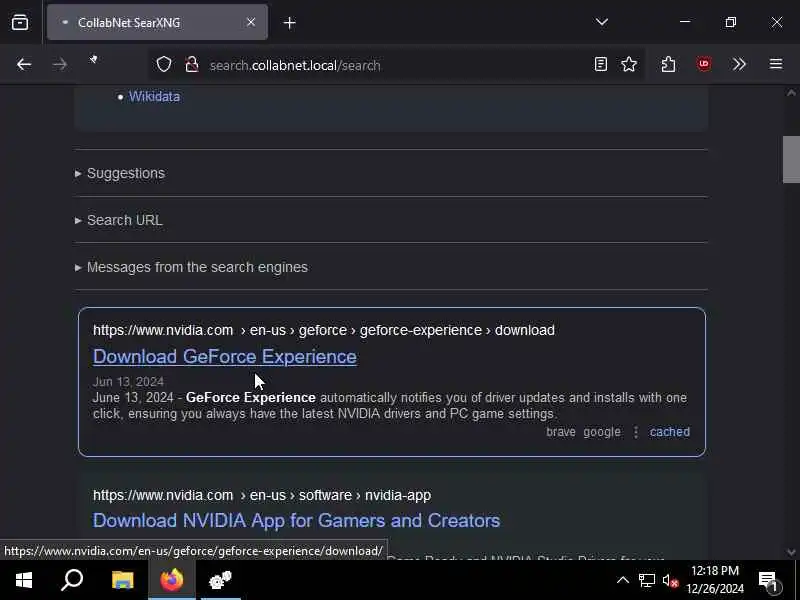Open the extensions puzzle icon
Image resolution: width=800 pixels, height=600 pixels.
pos(668,64)
